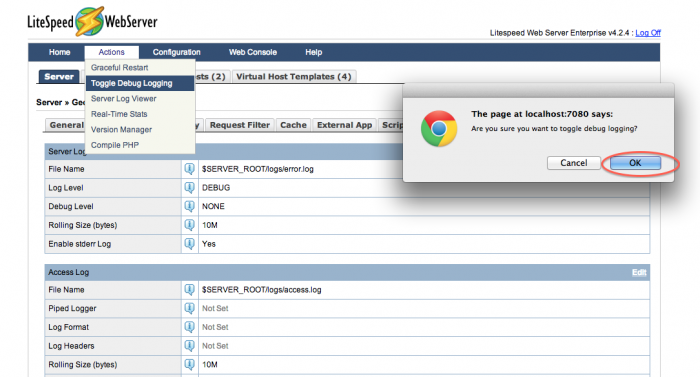The height and width of the screenshot is (377, 700).
Task: Click Not Set value for Piped Logger
Action: click(215, 309)
